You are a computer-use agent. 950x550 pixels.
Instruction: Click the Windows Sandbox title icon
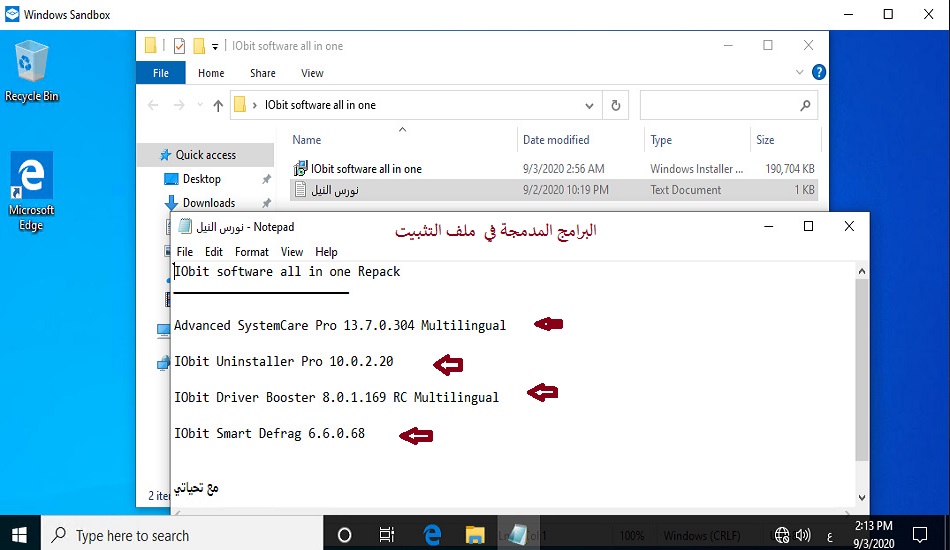click(x=12, y=14)
